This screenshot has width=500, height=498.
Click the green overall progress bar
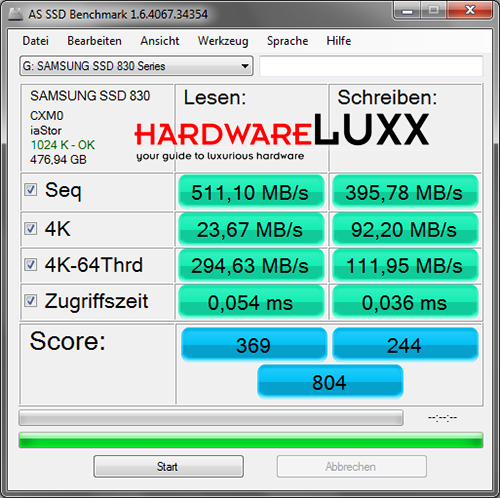point(251,440)
